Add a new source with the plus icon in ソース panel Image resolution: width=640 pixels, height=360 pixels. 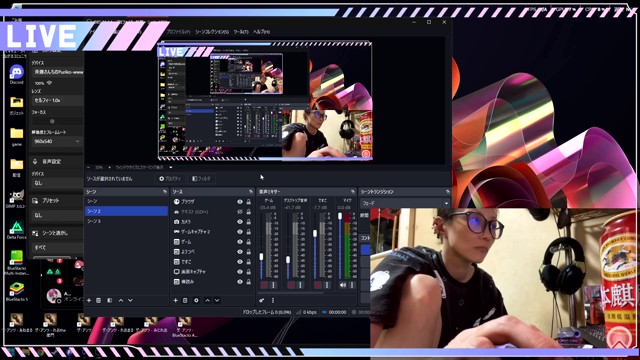click(176, 300)
